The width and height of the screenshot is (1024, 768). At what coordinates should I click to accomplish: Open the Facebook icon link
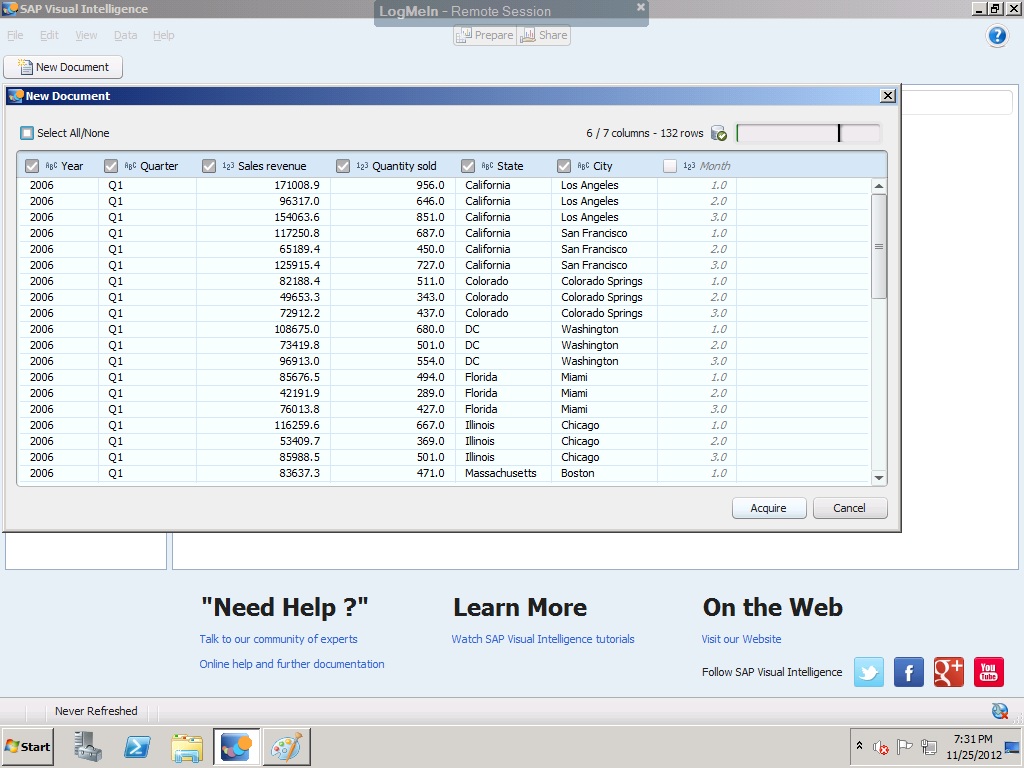point(908,672)
